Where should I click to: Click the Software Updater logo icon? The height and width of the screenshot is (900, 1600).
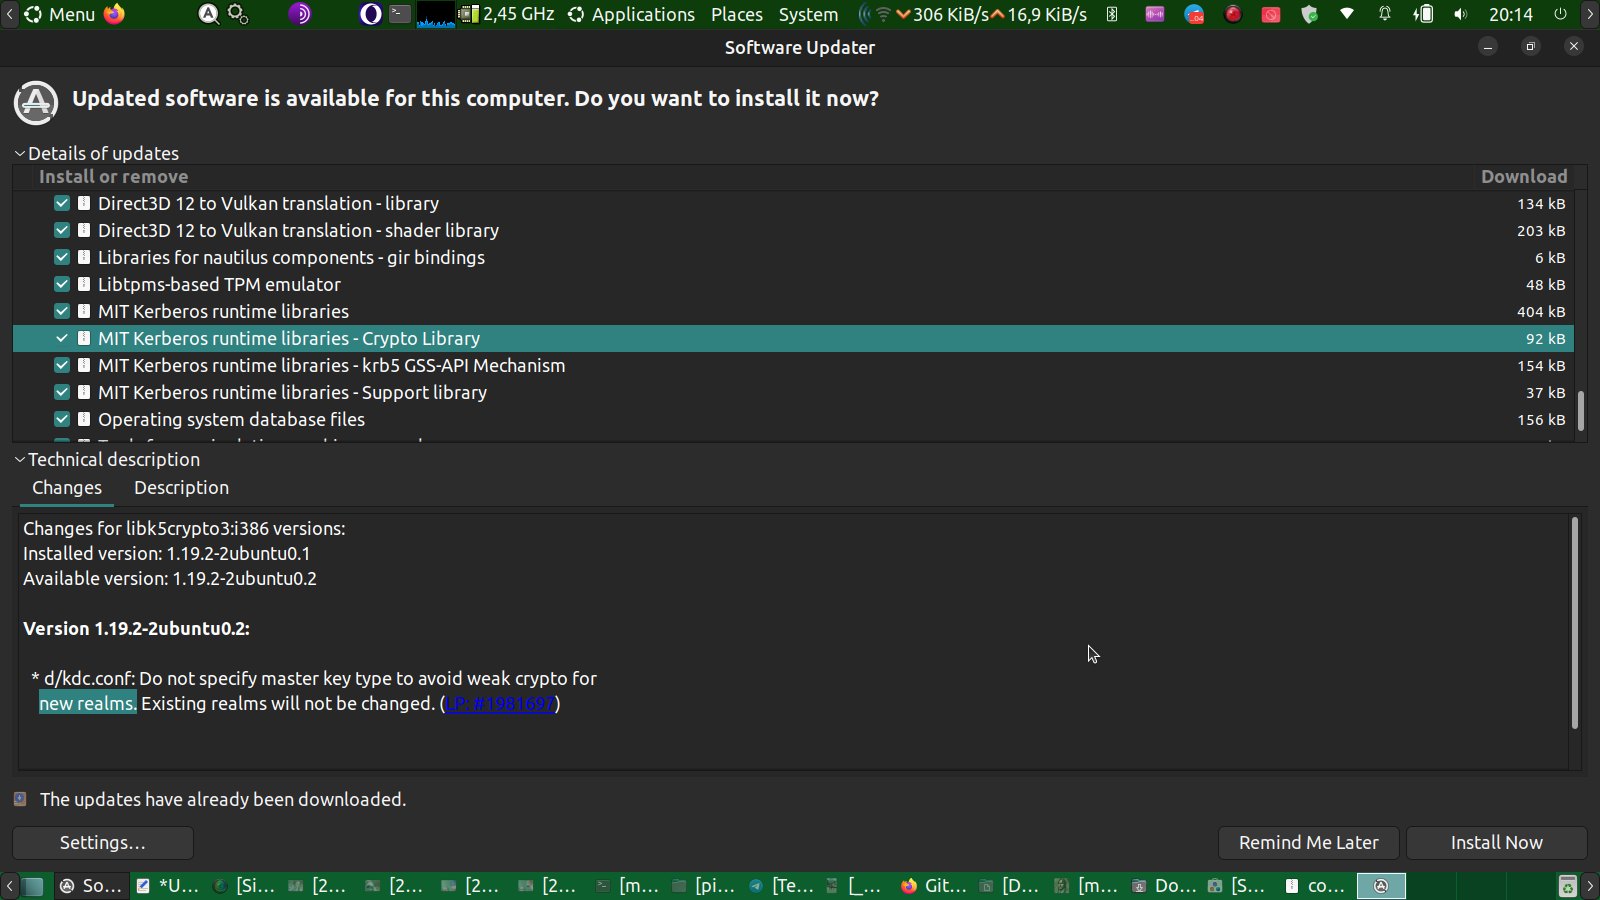tap(36, 102)
